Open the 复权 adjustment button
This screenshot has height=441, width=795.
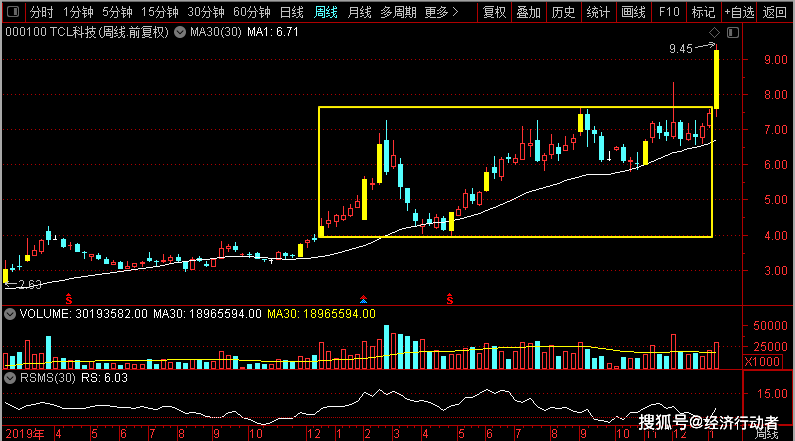pyautogui.click(x=494, y=12)
